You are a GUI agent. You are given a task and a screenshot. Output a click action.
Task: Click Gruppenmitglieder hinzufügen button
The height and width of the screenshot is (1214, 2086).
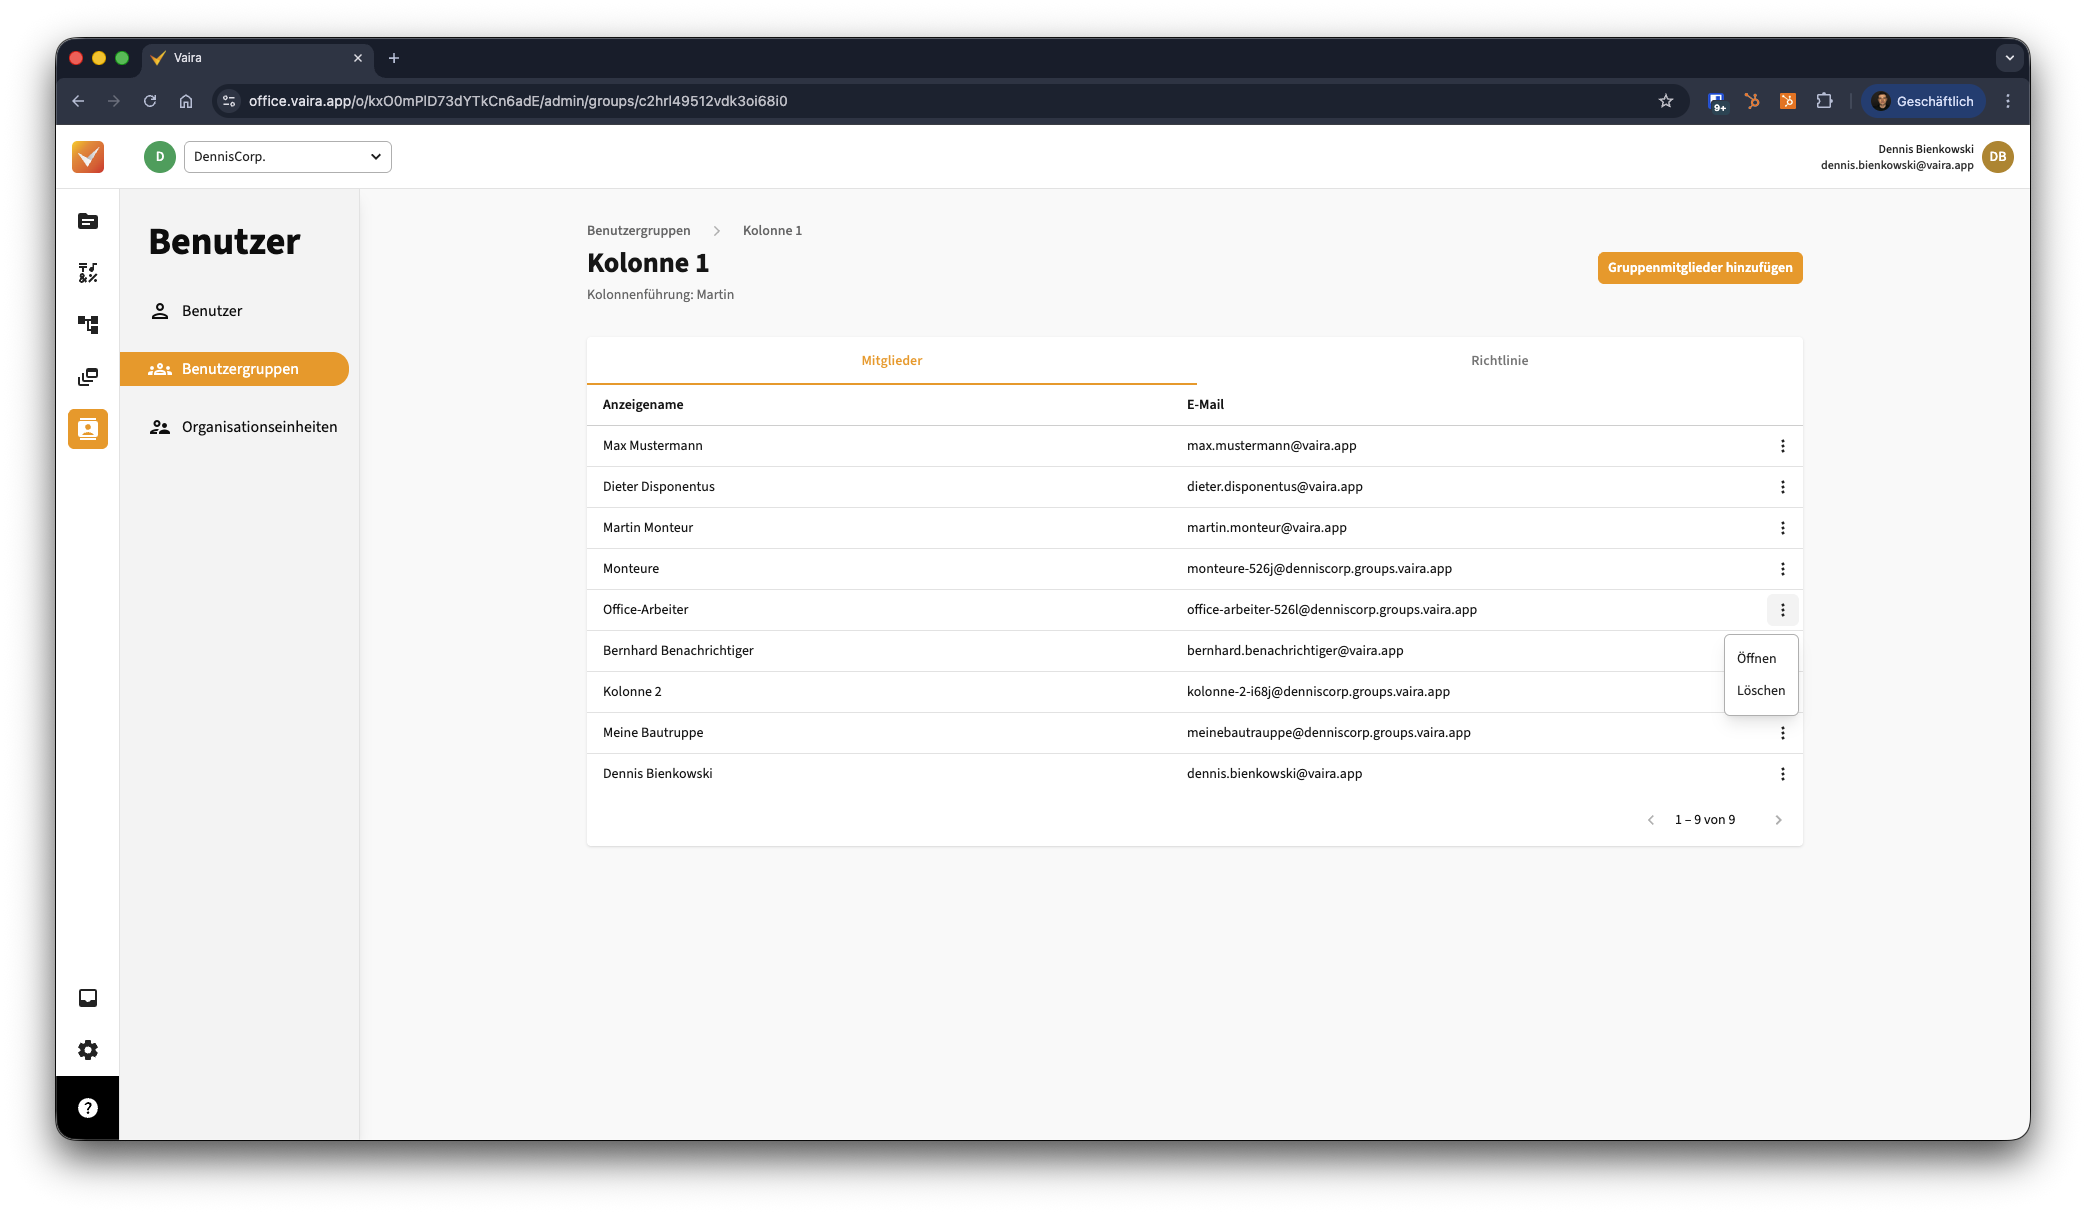click(1699, 268)
